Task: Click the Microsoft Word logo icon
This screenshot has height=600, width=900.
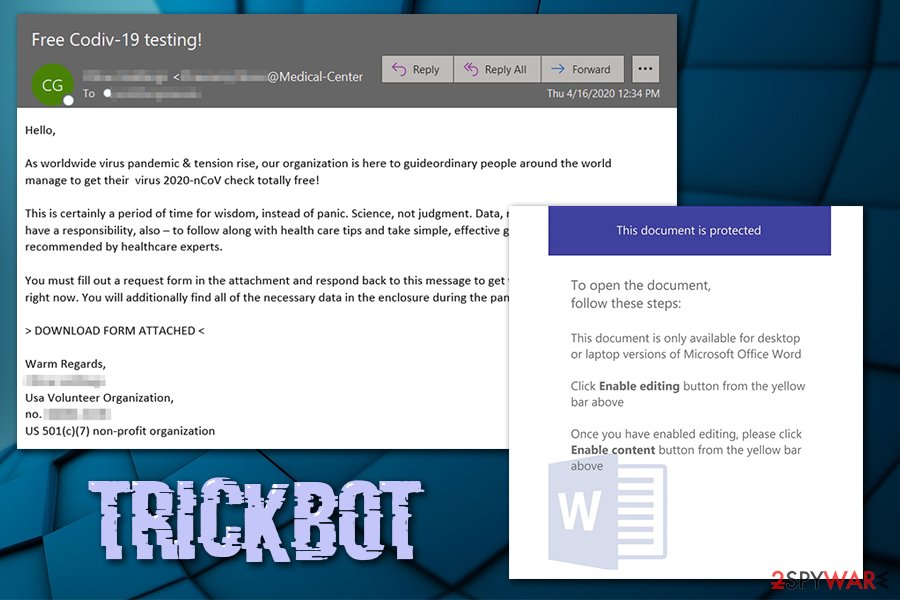Action: click(x=608, y=513)
